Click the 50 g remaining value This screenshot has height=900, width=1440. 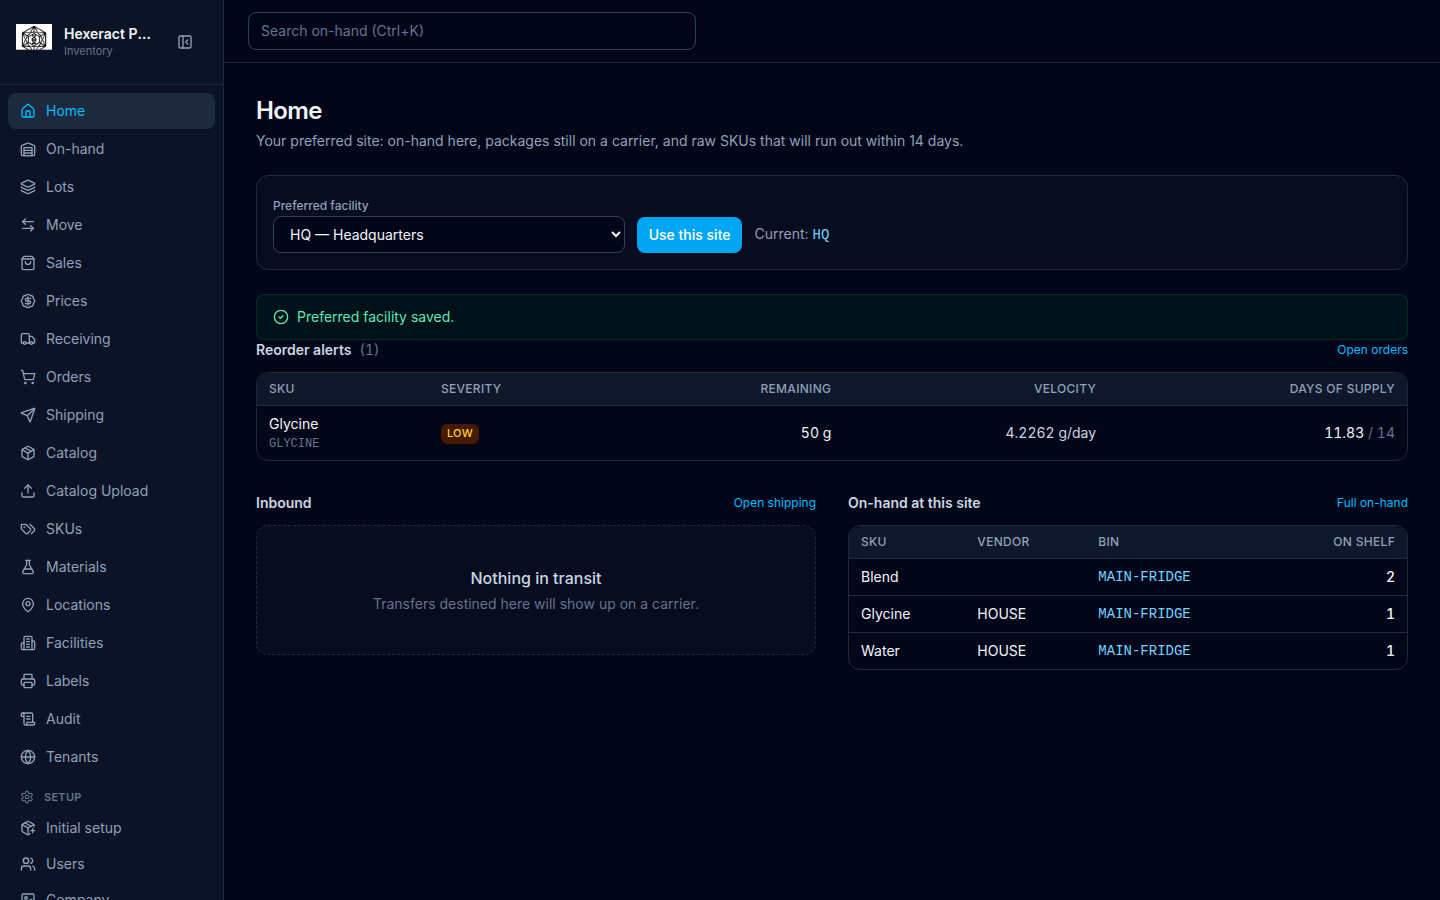click(816, 433)
